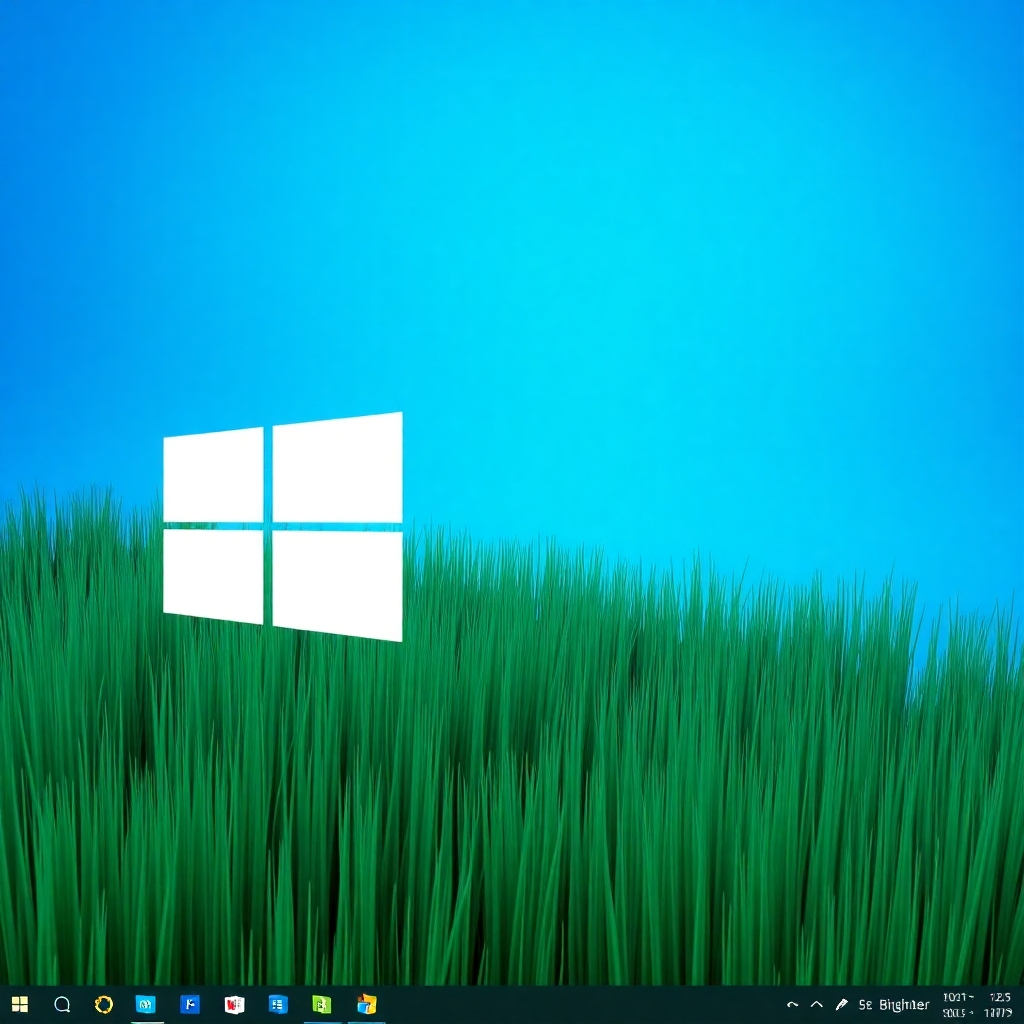Launch Microsoft Excel from the taskbar
The image size is (1024, 1024).
pos(322,1005)
